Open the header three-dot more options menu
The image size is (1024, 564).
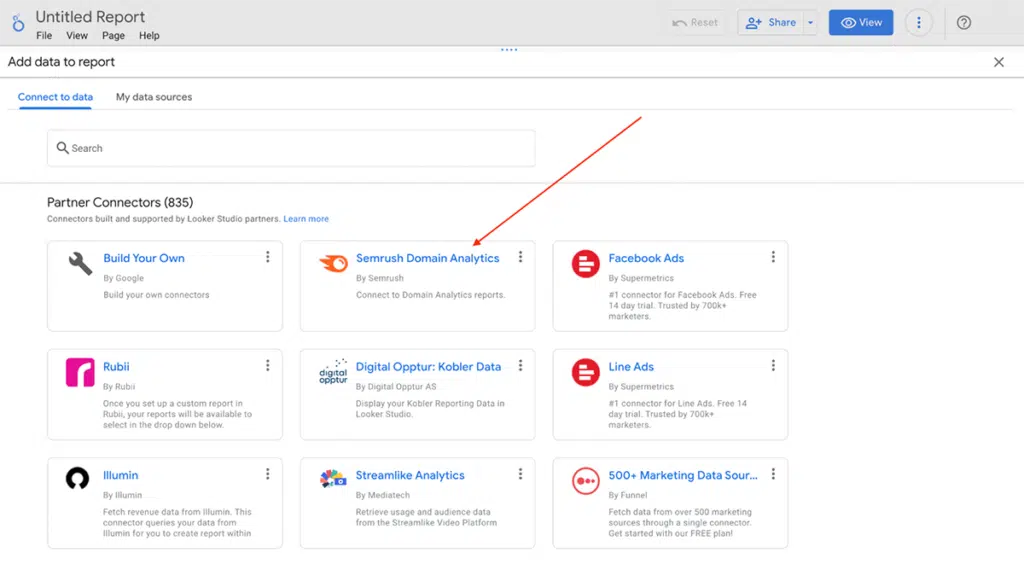[918, 23]
